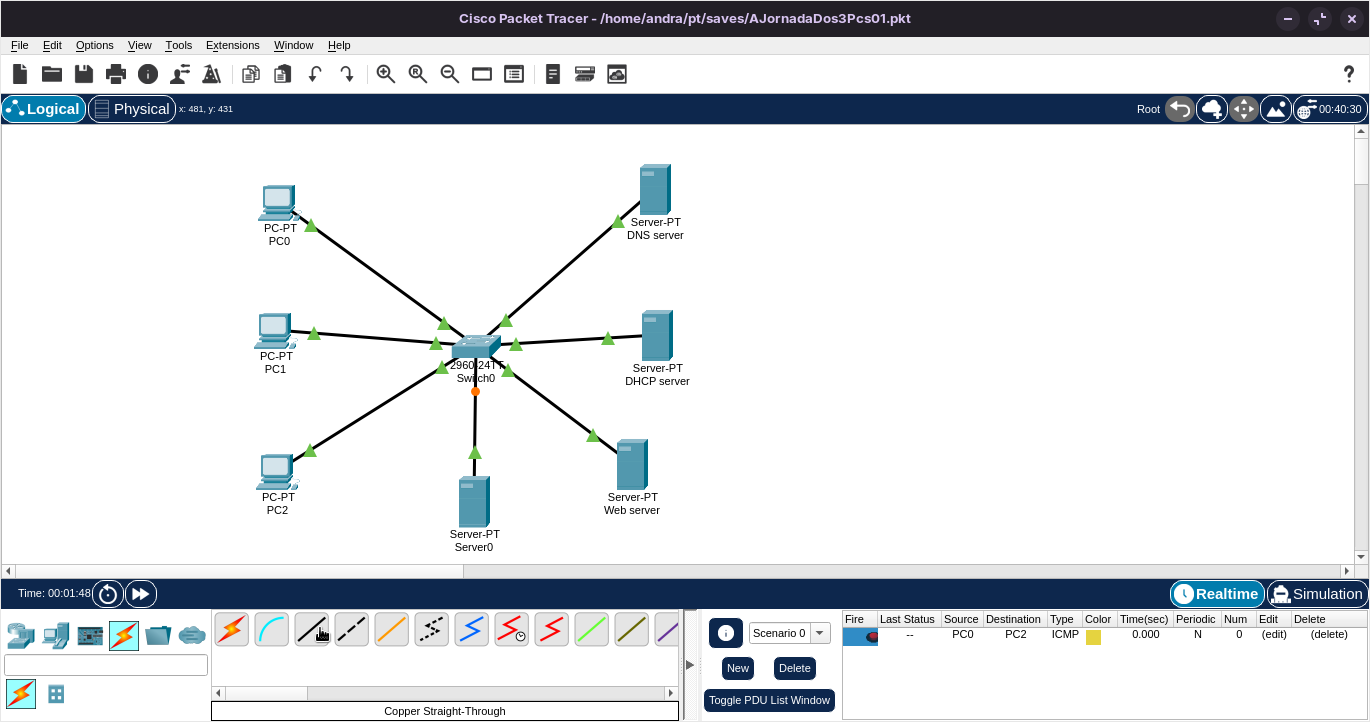The width and height of the screenshot is (1370, 722).
Task: Click the device search input field
Action: tap(106, 665)
